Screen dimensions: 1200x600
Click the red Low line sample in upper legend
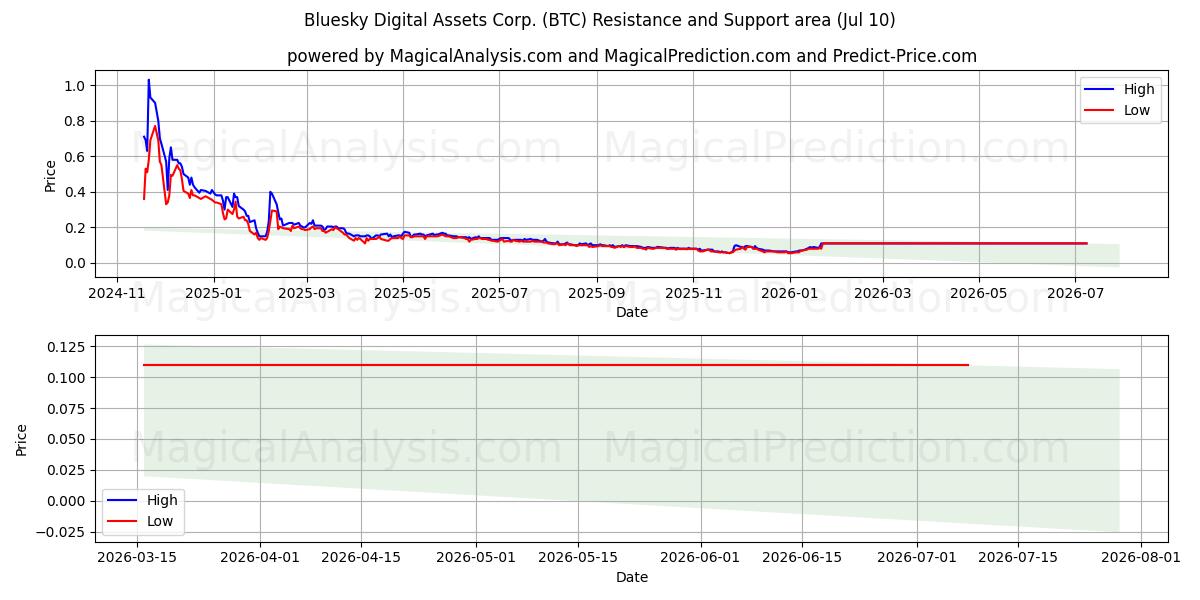tap(1100, 111)
